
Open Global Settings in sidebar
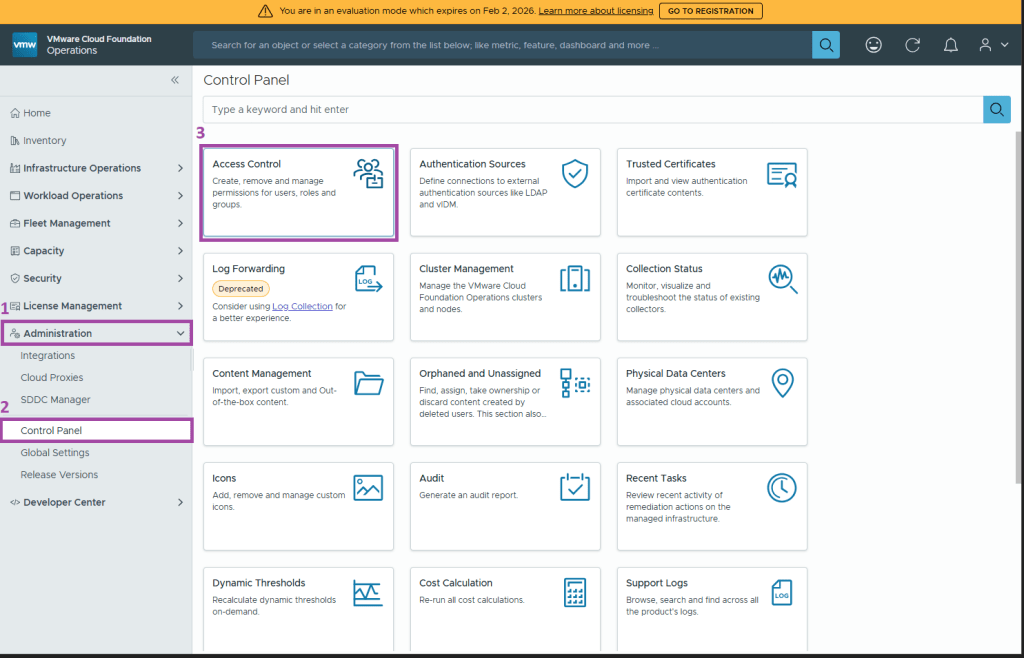click(55, 453)
